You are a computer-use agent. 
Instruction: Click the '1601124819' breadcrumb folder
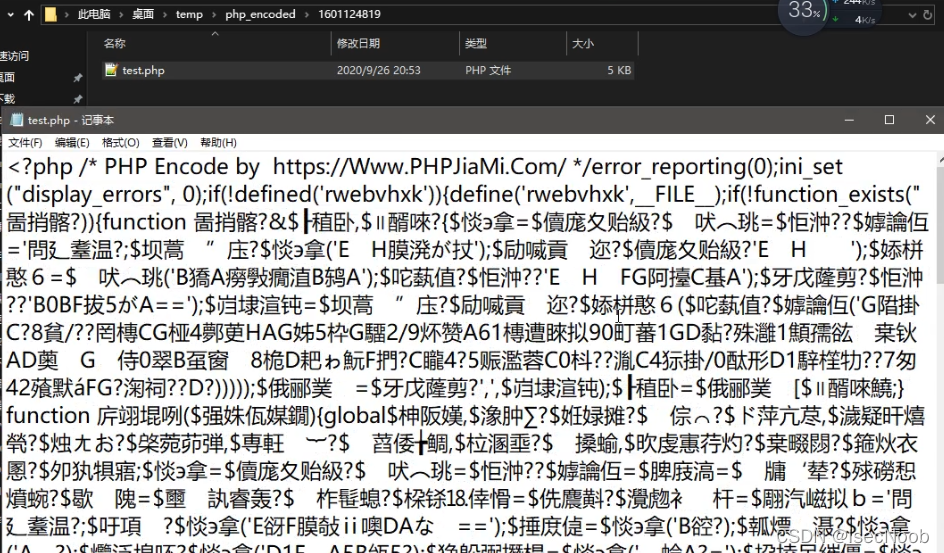tap(349, 14)
